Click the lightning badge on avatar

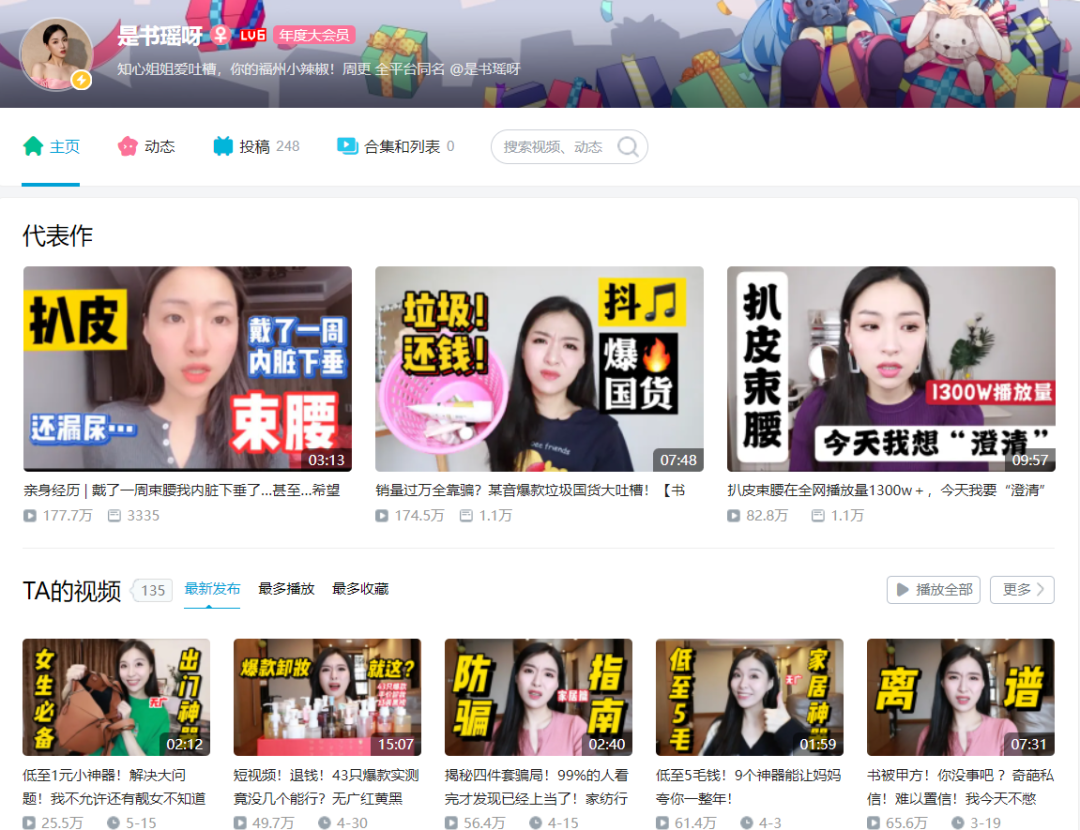point(81,80)
